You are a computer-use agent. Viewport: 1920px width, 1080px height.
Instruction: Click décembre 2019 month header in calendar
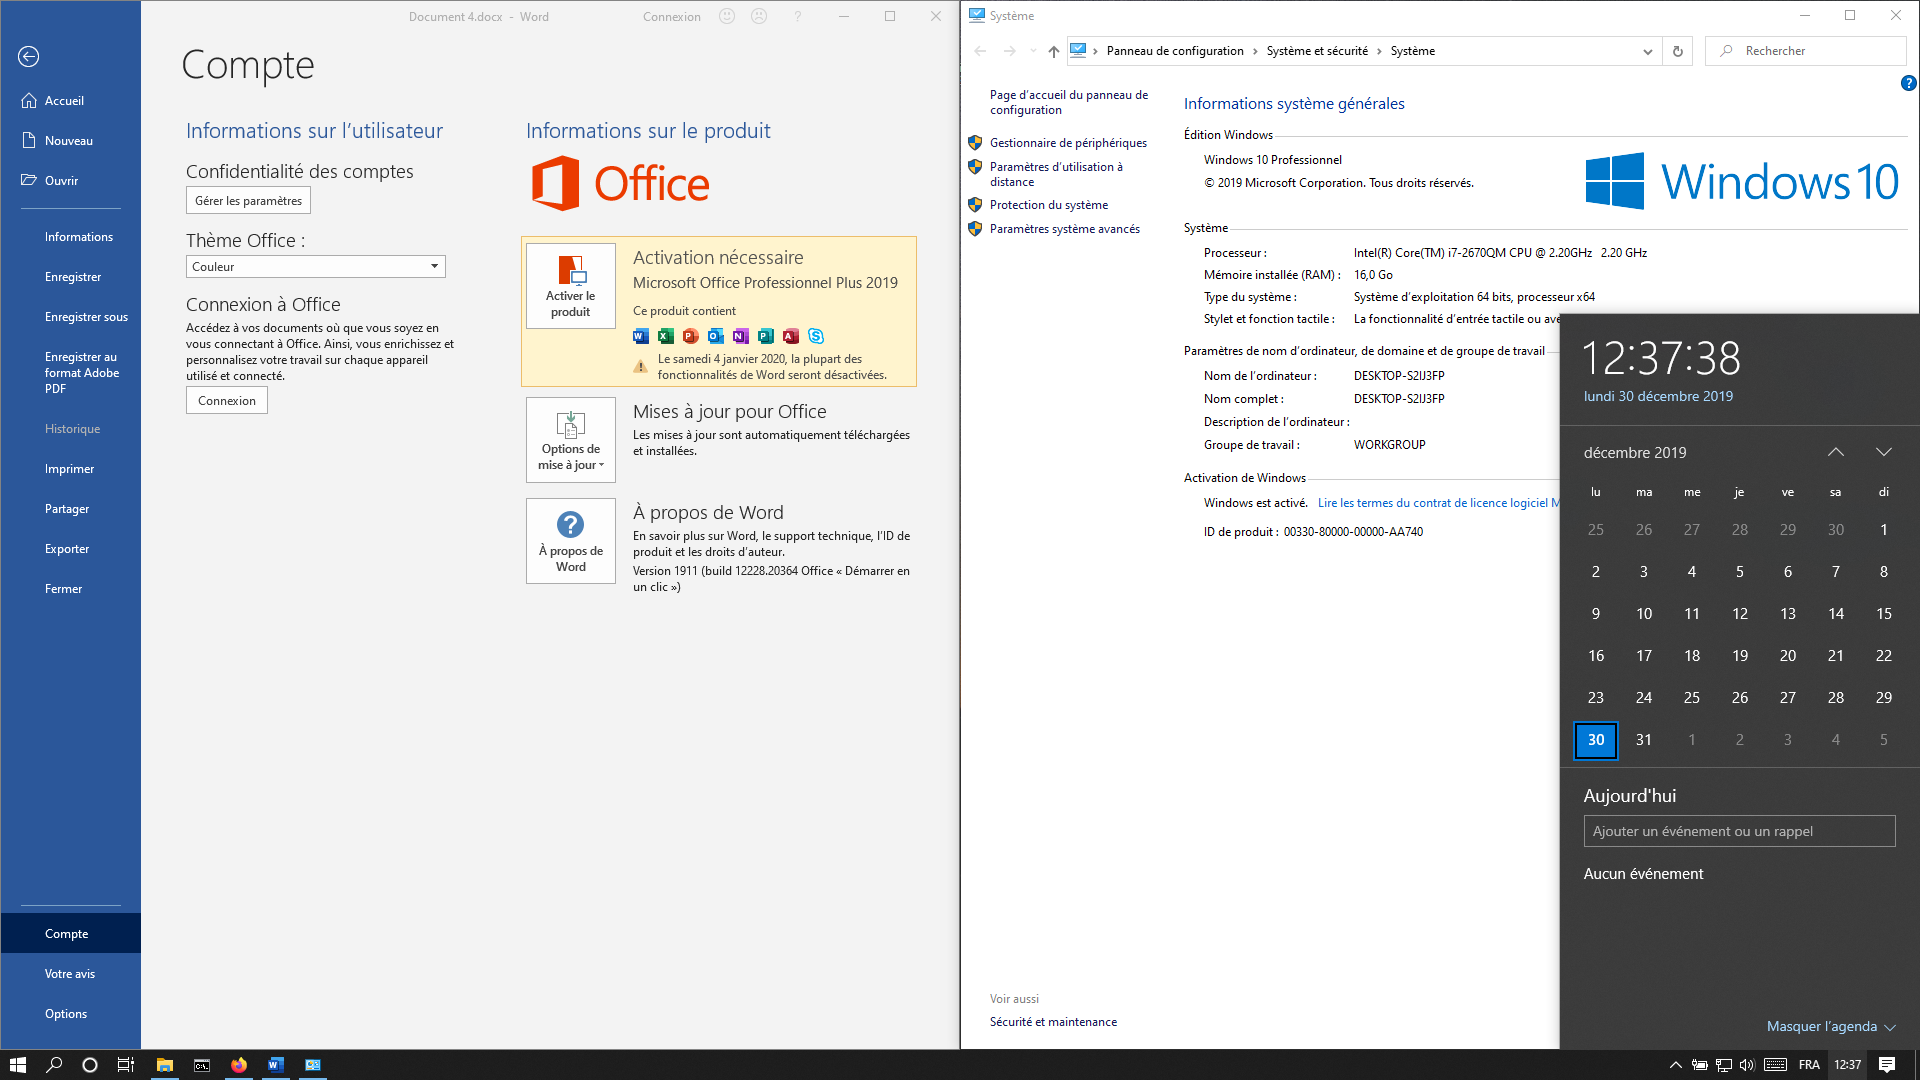point(1635,453)
